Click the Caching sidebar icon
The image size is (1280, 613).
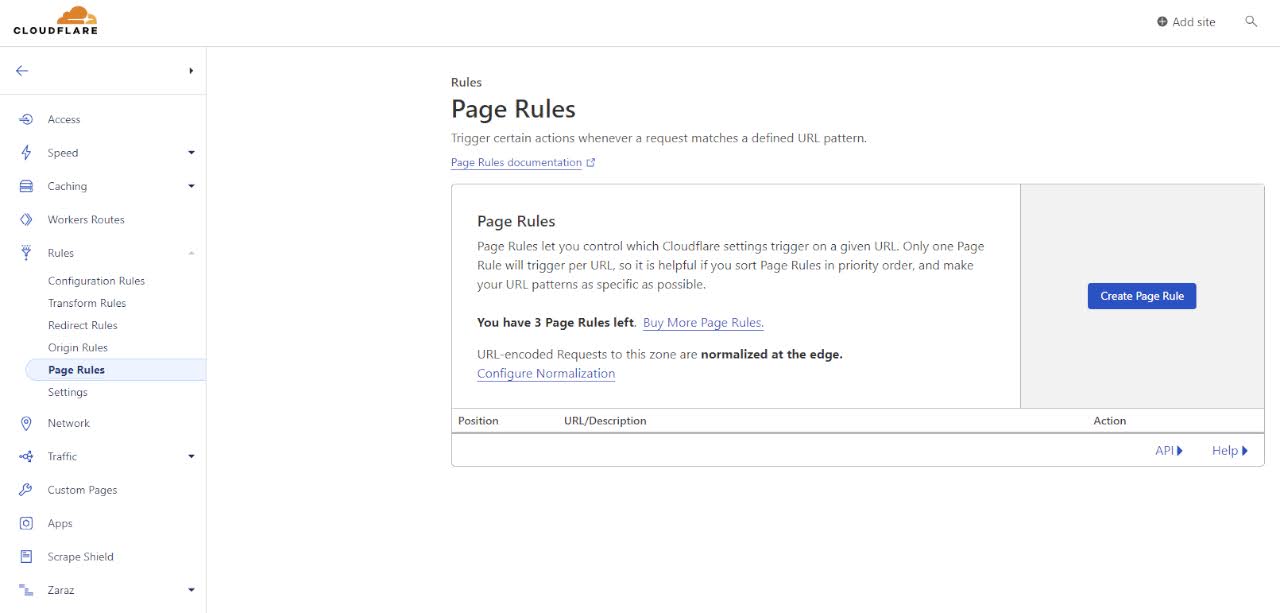(x=27, y=186)
